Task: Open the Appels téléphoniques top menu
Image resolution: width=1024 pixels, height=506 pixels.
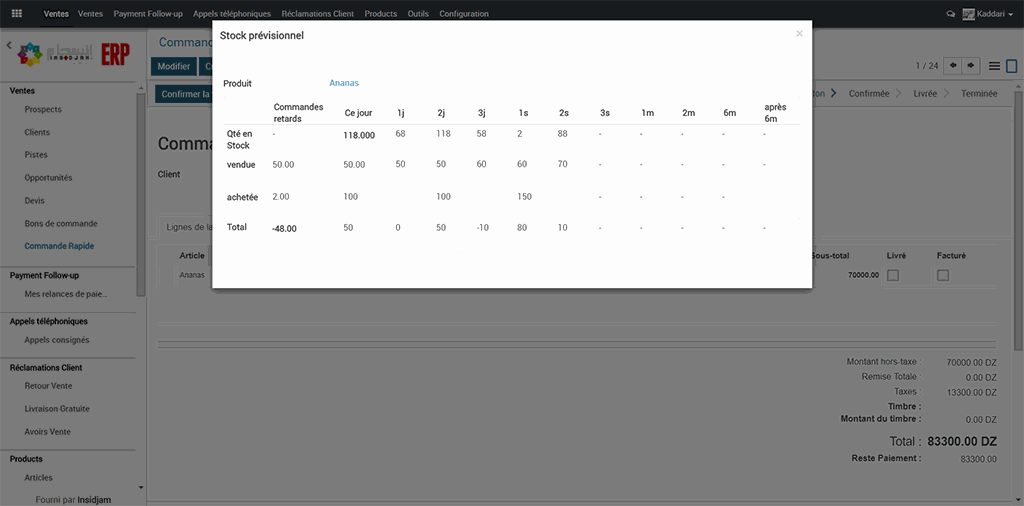Action: (x=232, y=14)
